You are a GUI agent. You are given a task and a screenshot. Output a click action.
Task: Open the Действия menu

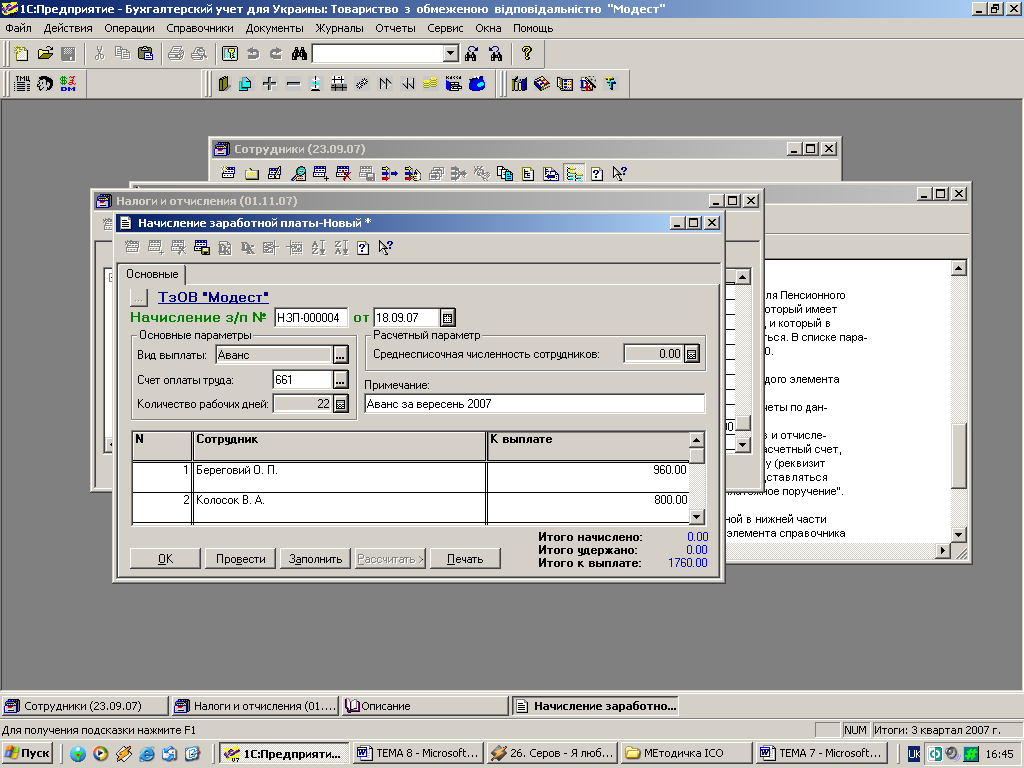68,28
